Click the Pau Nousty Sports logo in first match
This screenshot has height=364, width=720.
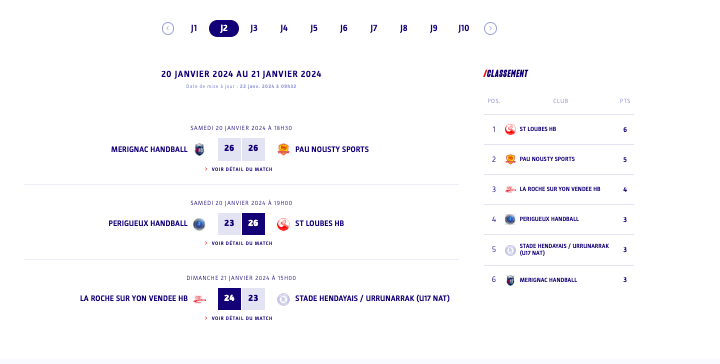tap(283, 149)
